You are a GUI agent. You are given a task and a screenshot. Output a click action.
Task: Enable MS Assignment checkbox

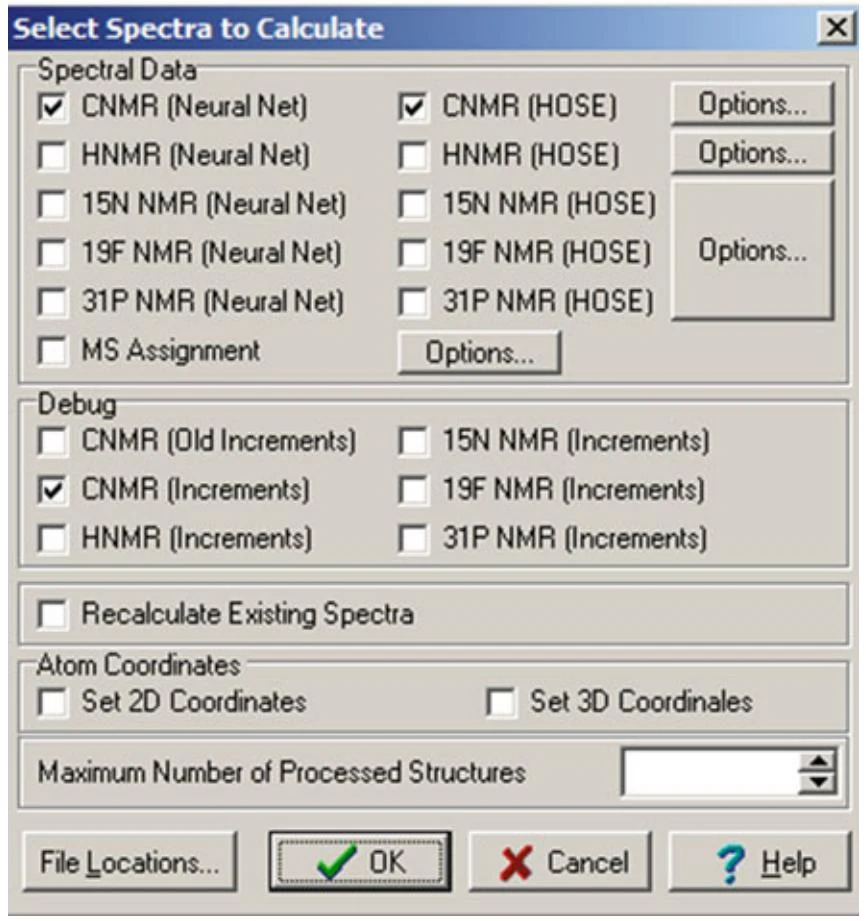click(53, 351)
